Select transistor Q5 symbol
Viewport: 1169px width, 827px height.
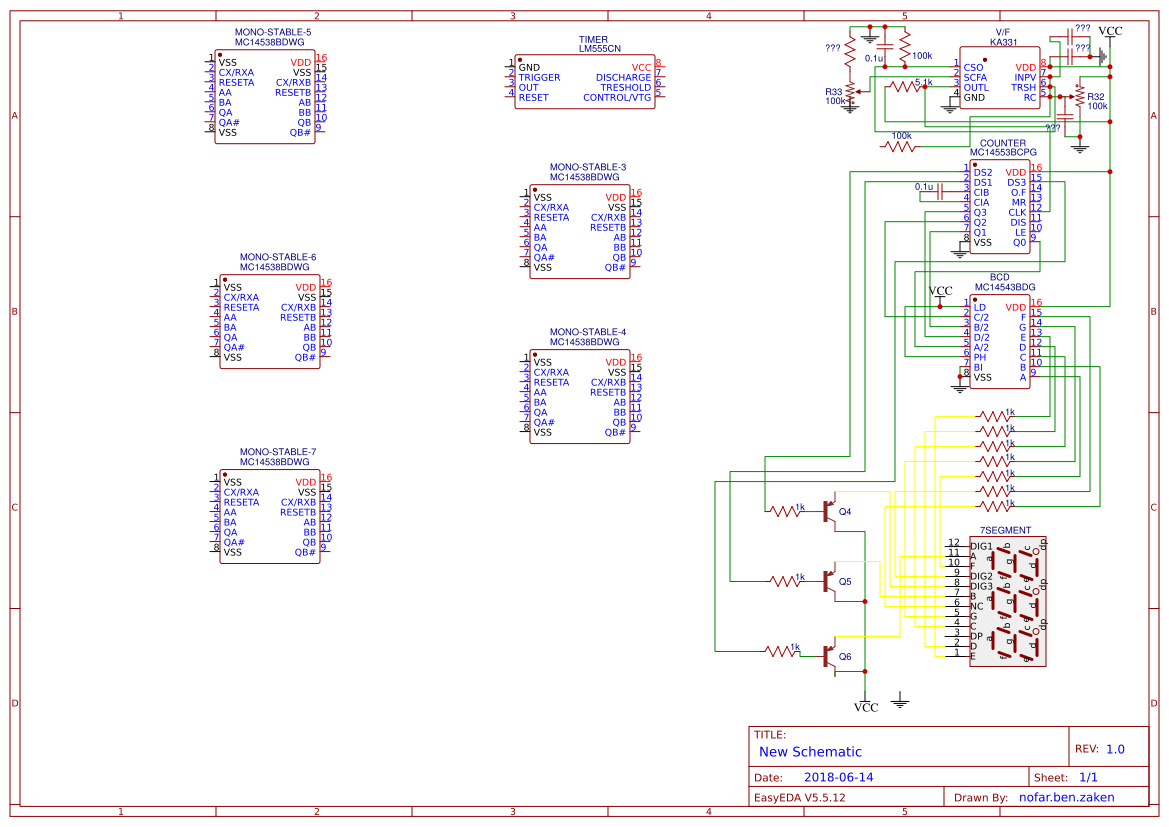[x=828, y=580]
